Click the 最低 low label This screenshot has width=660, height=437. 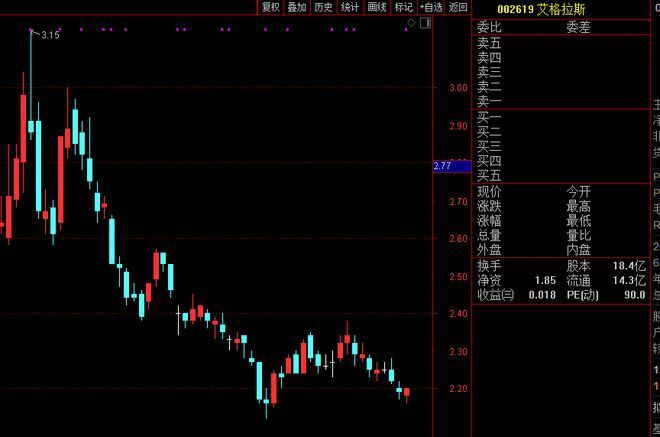pos(578,221)
